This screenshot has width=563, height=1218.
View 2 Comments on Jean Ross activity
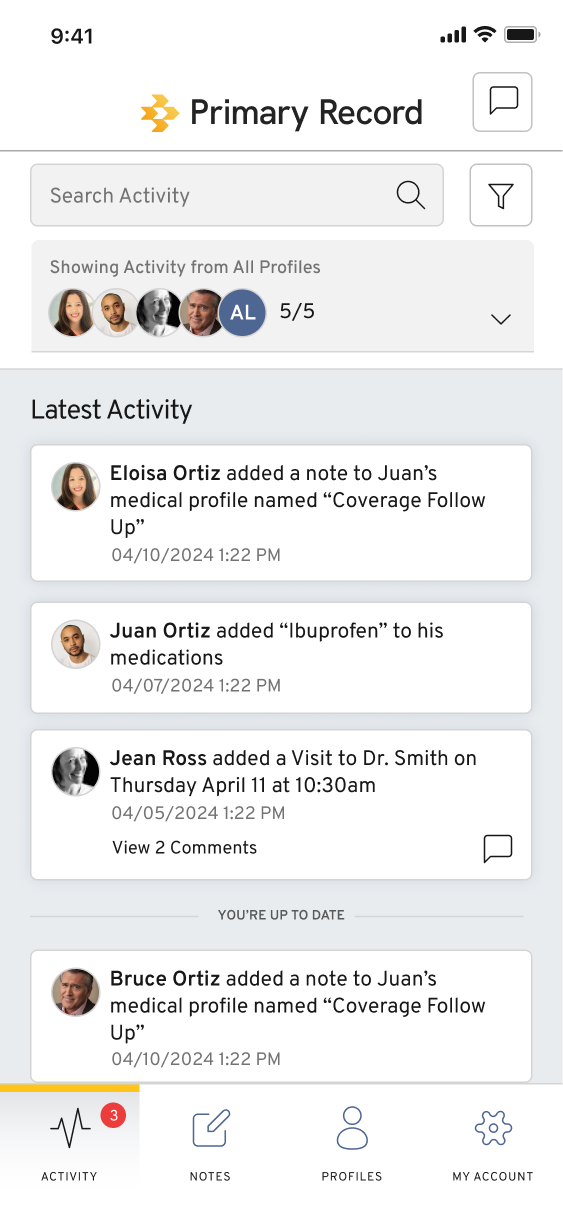coord(184,848)
